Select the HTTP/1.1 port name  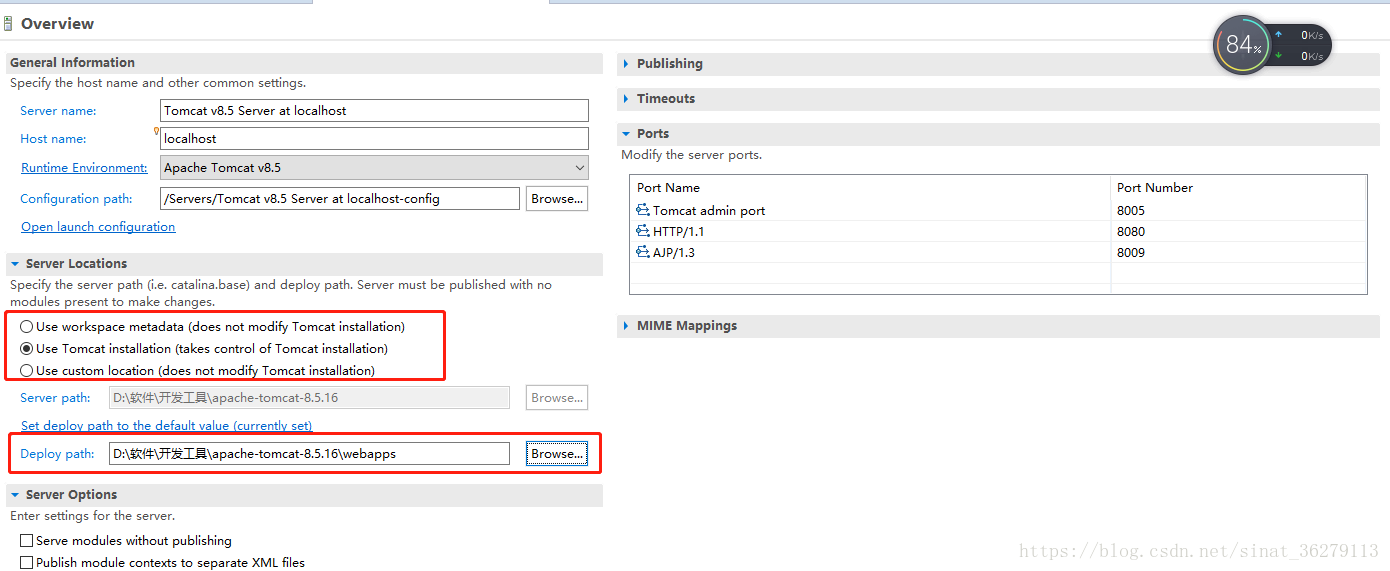point(678,232)
